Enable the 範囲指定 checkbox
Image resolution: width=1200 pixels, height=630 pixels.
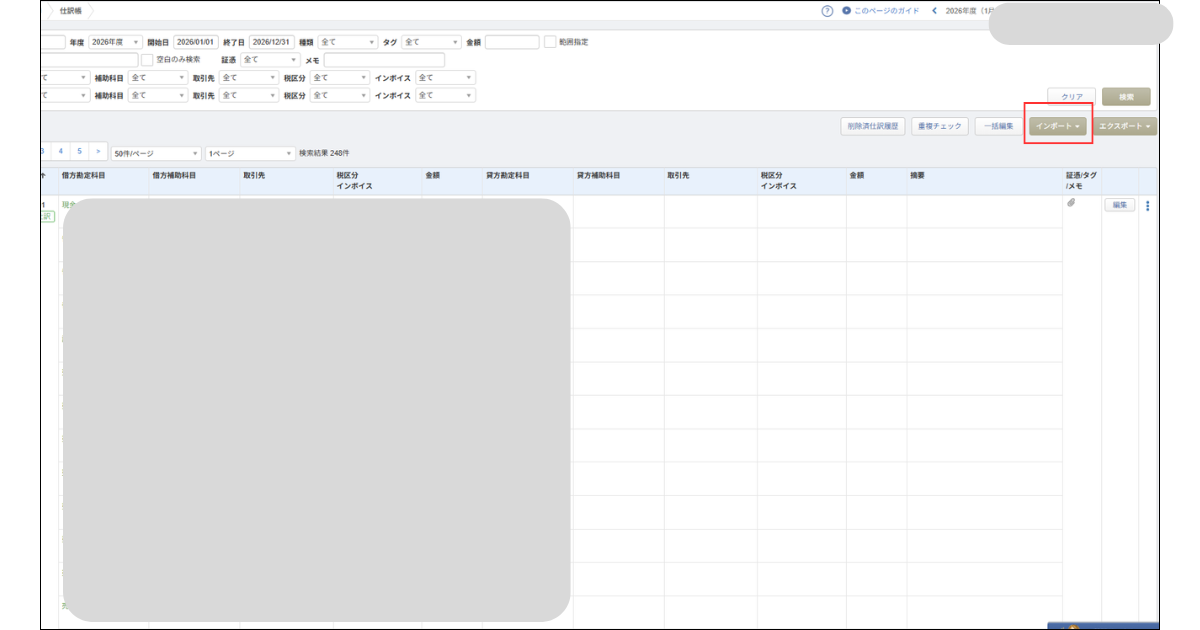pos(550,42)
